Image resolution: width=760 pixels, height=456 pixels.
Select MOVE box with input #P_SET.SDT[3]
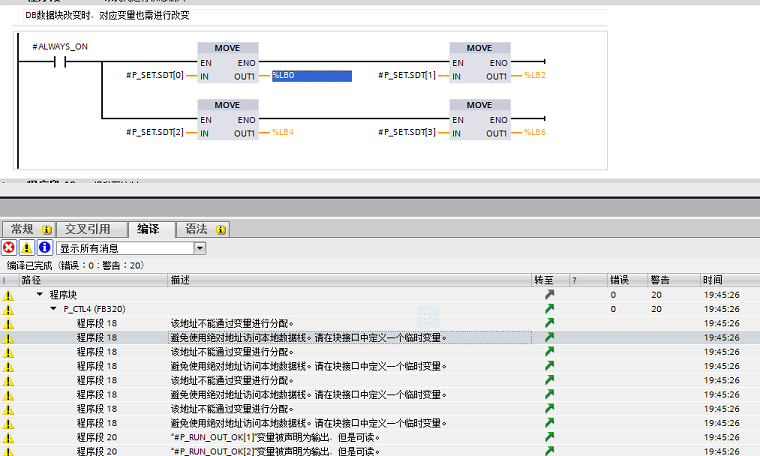pos(479,119)
